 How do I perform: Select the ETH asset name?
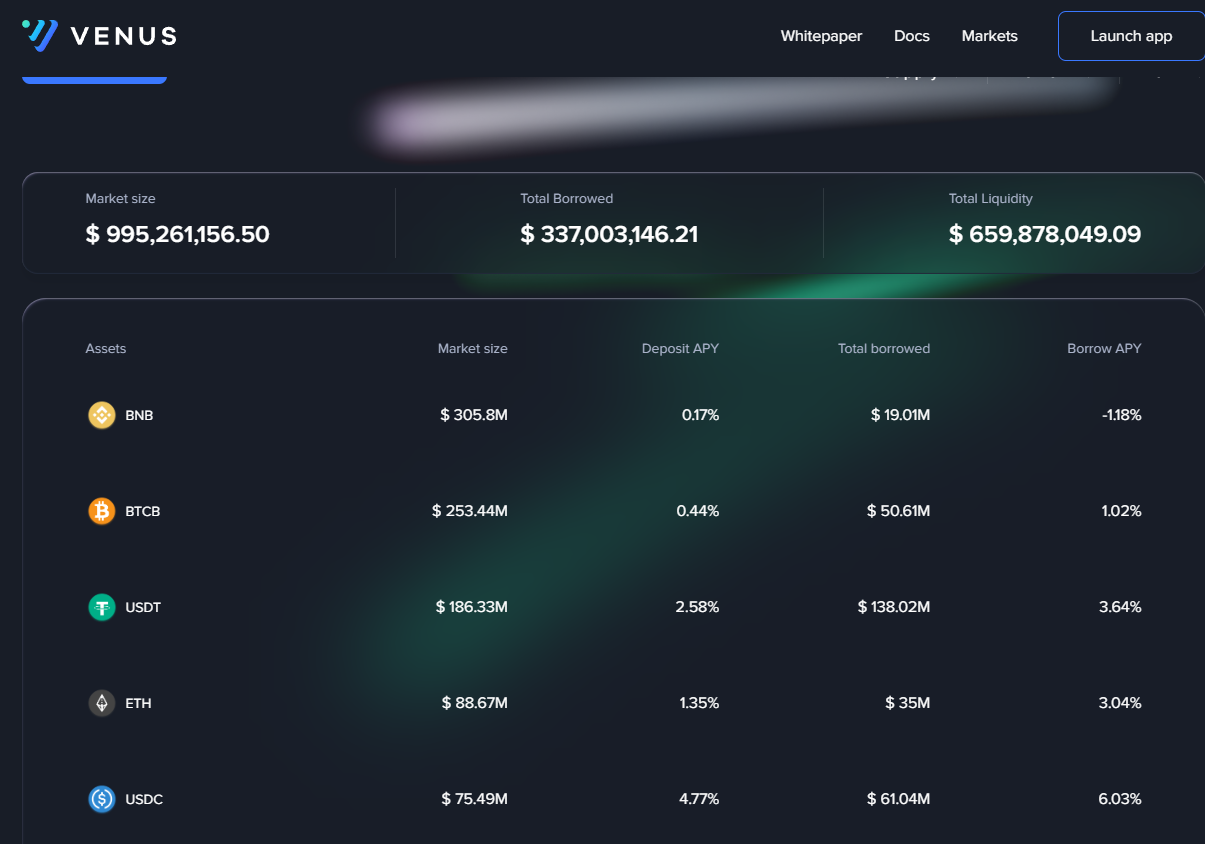pyautogui.click(x=138, y=703)
